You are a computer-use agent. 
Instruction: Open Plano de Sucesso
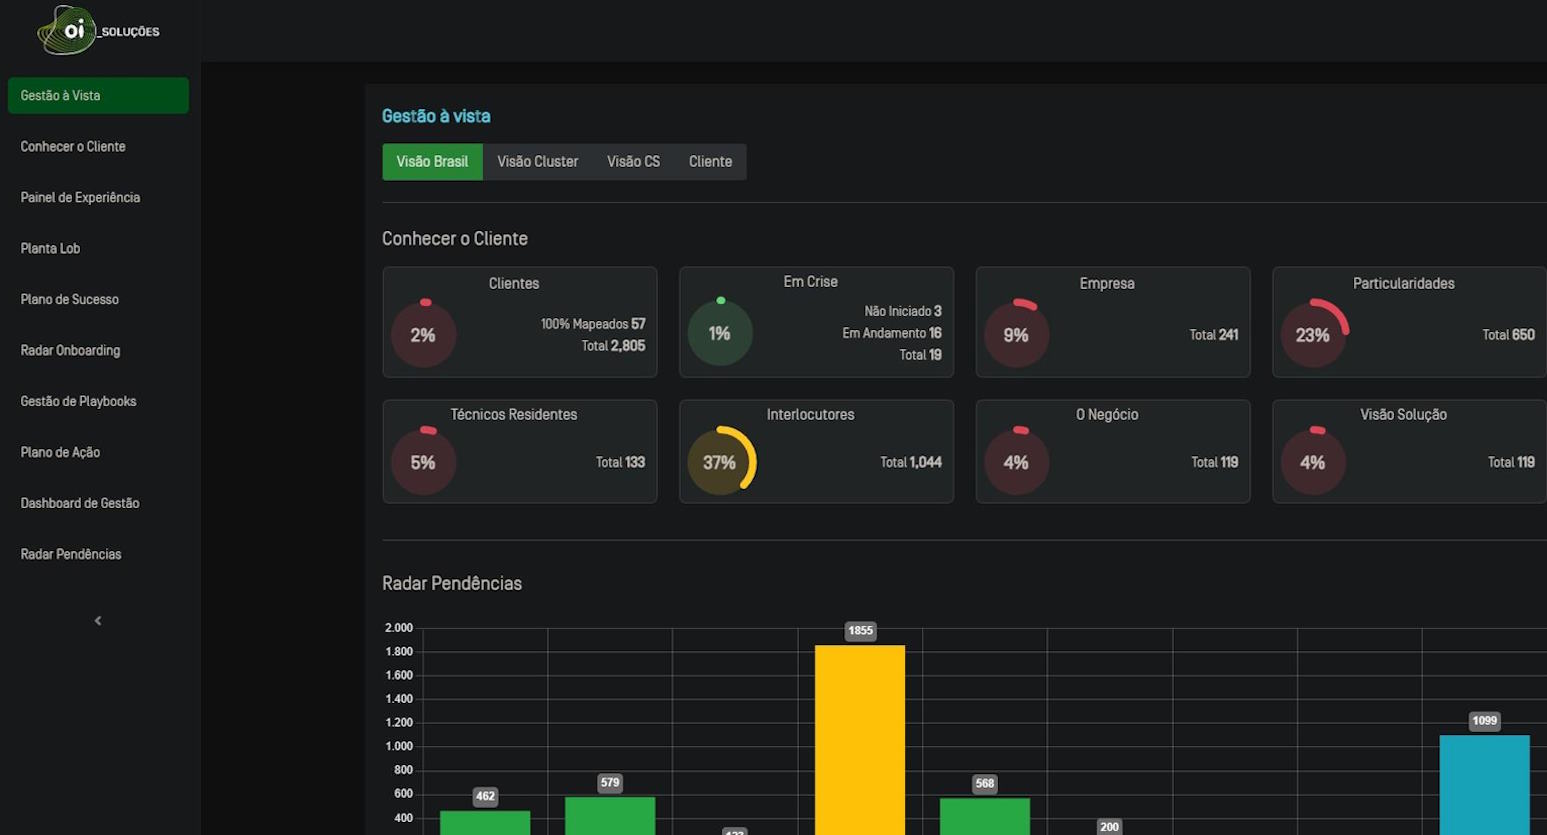[69, 300]
